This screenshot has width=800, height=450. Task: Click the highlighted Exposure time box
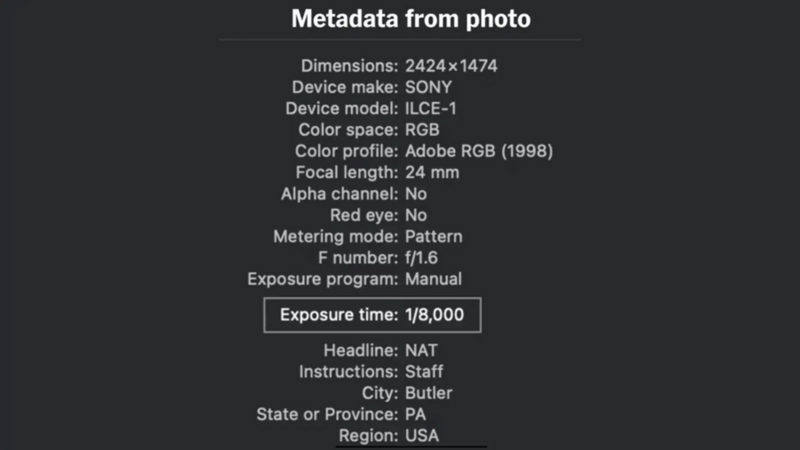pos(372,315)
